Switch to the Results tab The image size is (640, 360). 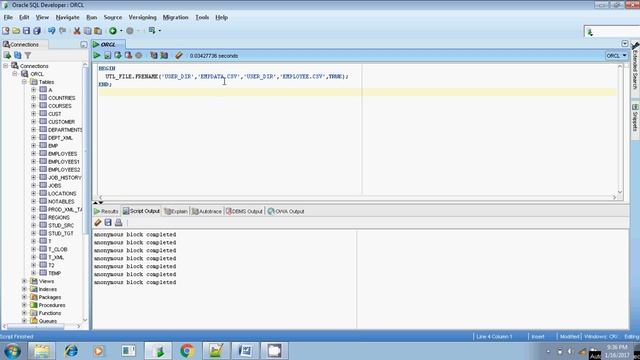(x=106, y=211)
